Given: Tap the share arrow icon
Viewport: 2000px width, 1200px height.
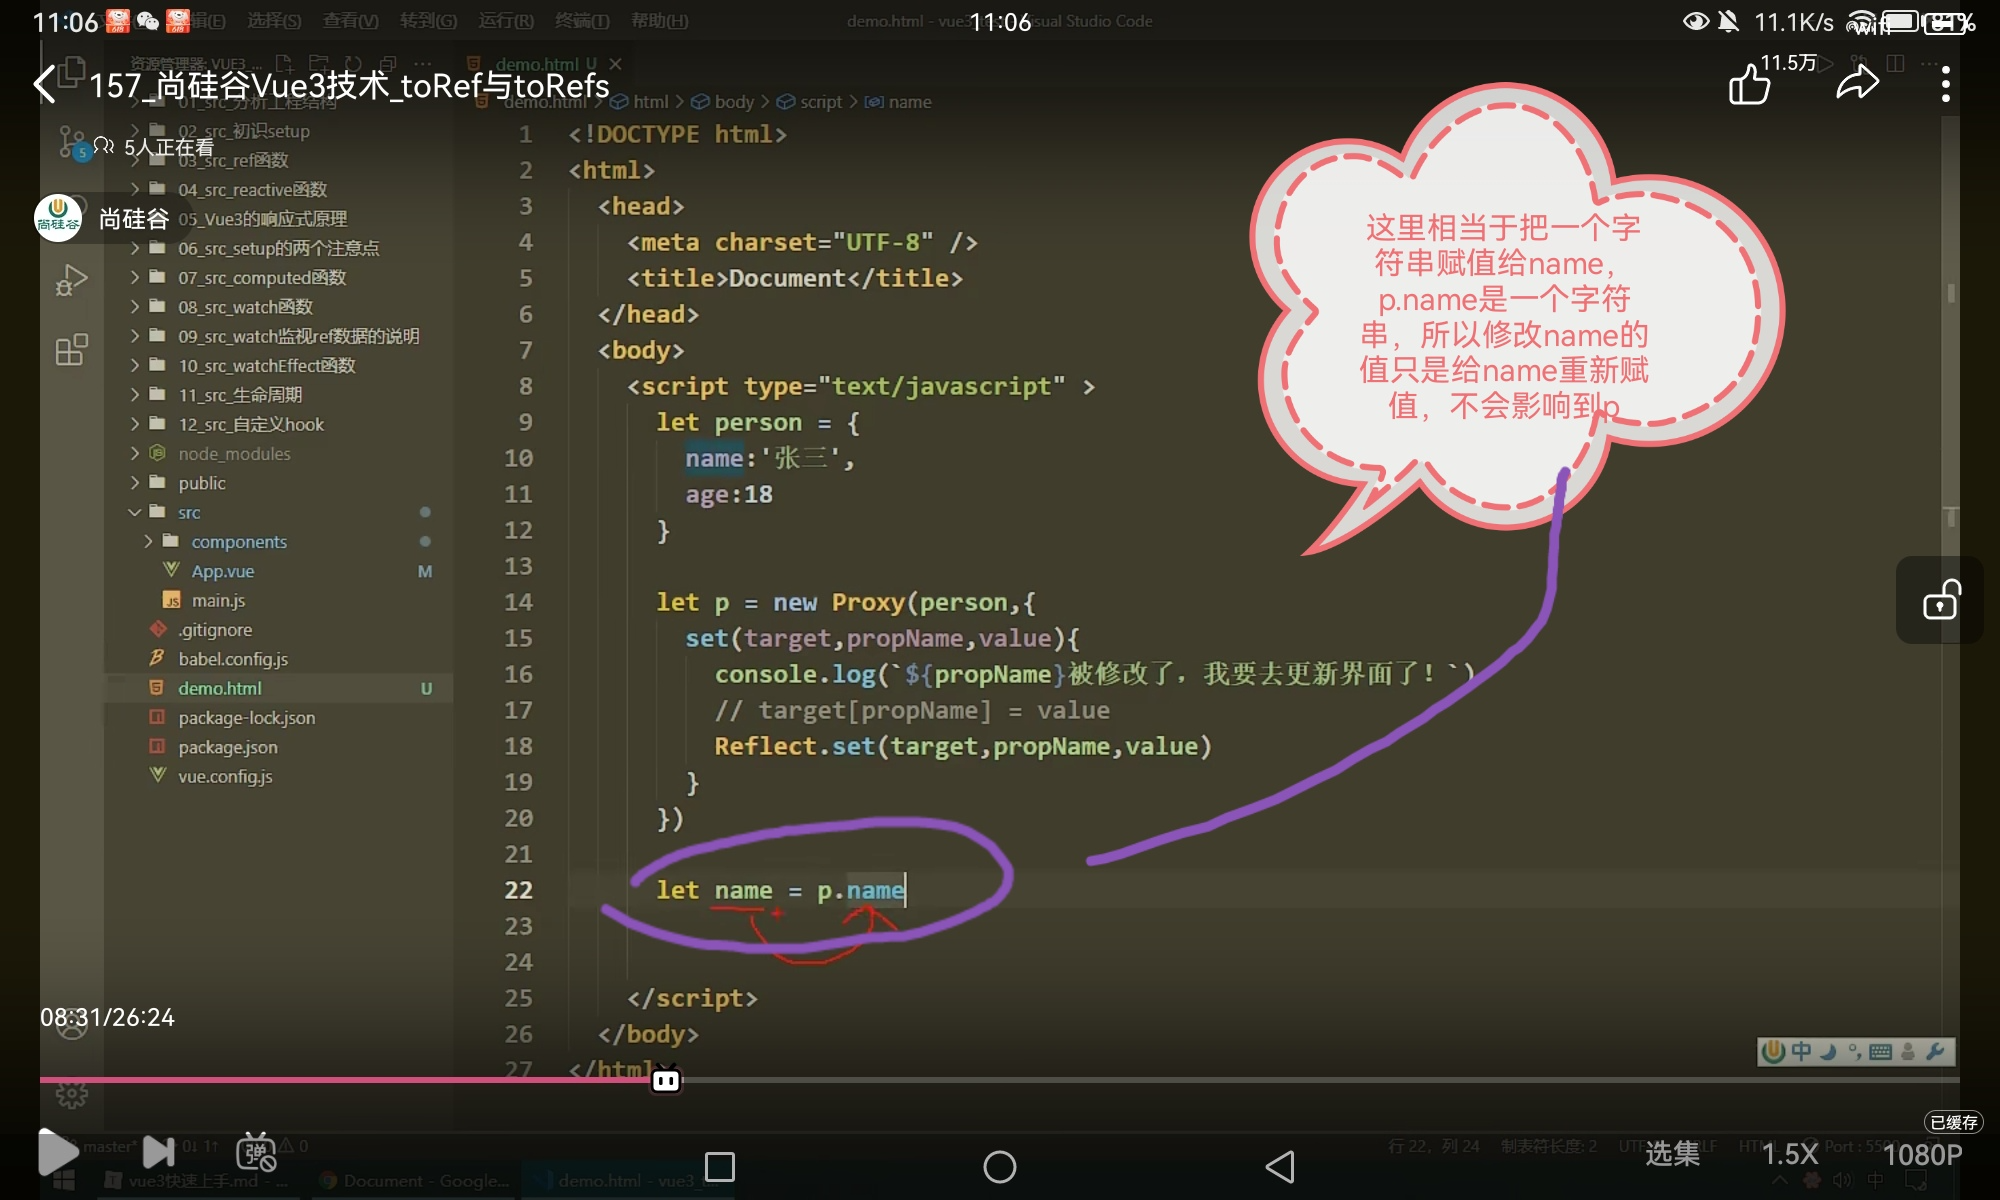Looking at the screenshot, I should click(1857, 84).
